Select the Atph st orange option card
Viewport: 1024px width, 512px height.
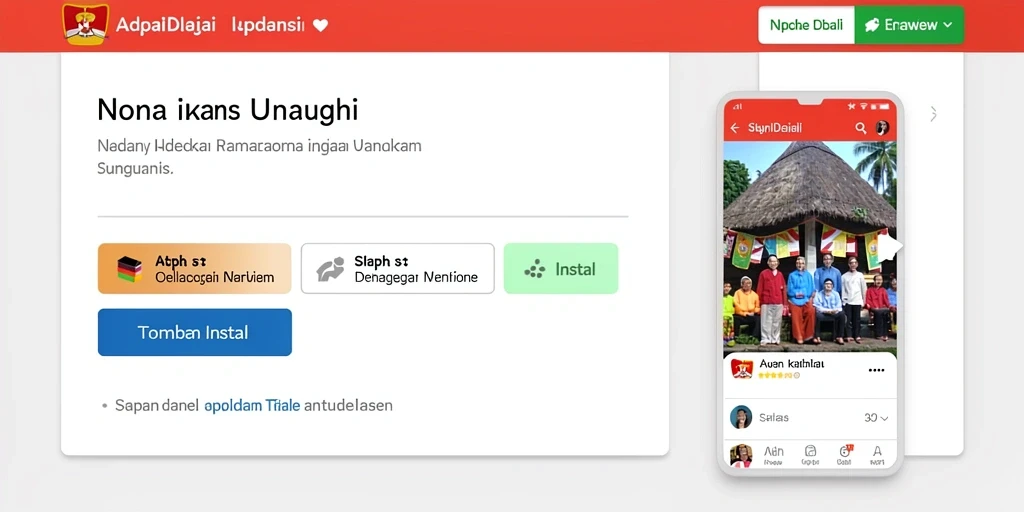(x=195, y=268)
